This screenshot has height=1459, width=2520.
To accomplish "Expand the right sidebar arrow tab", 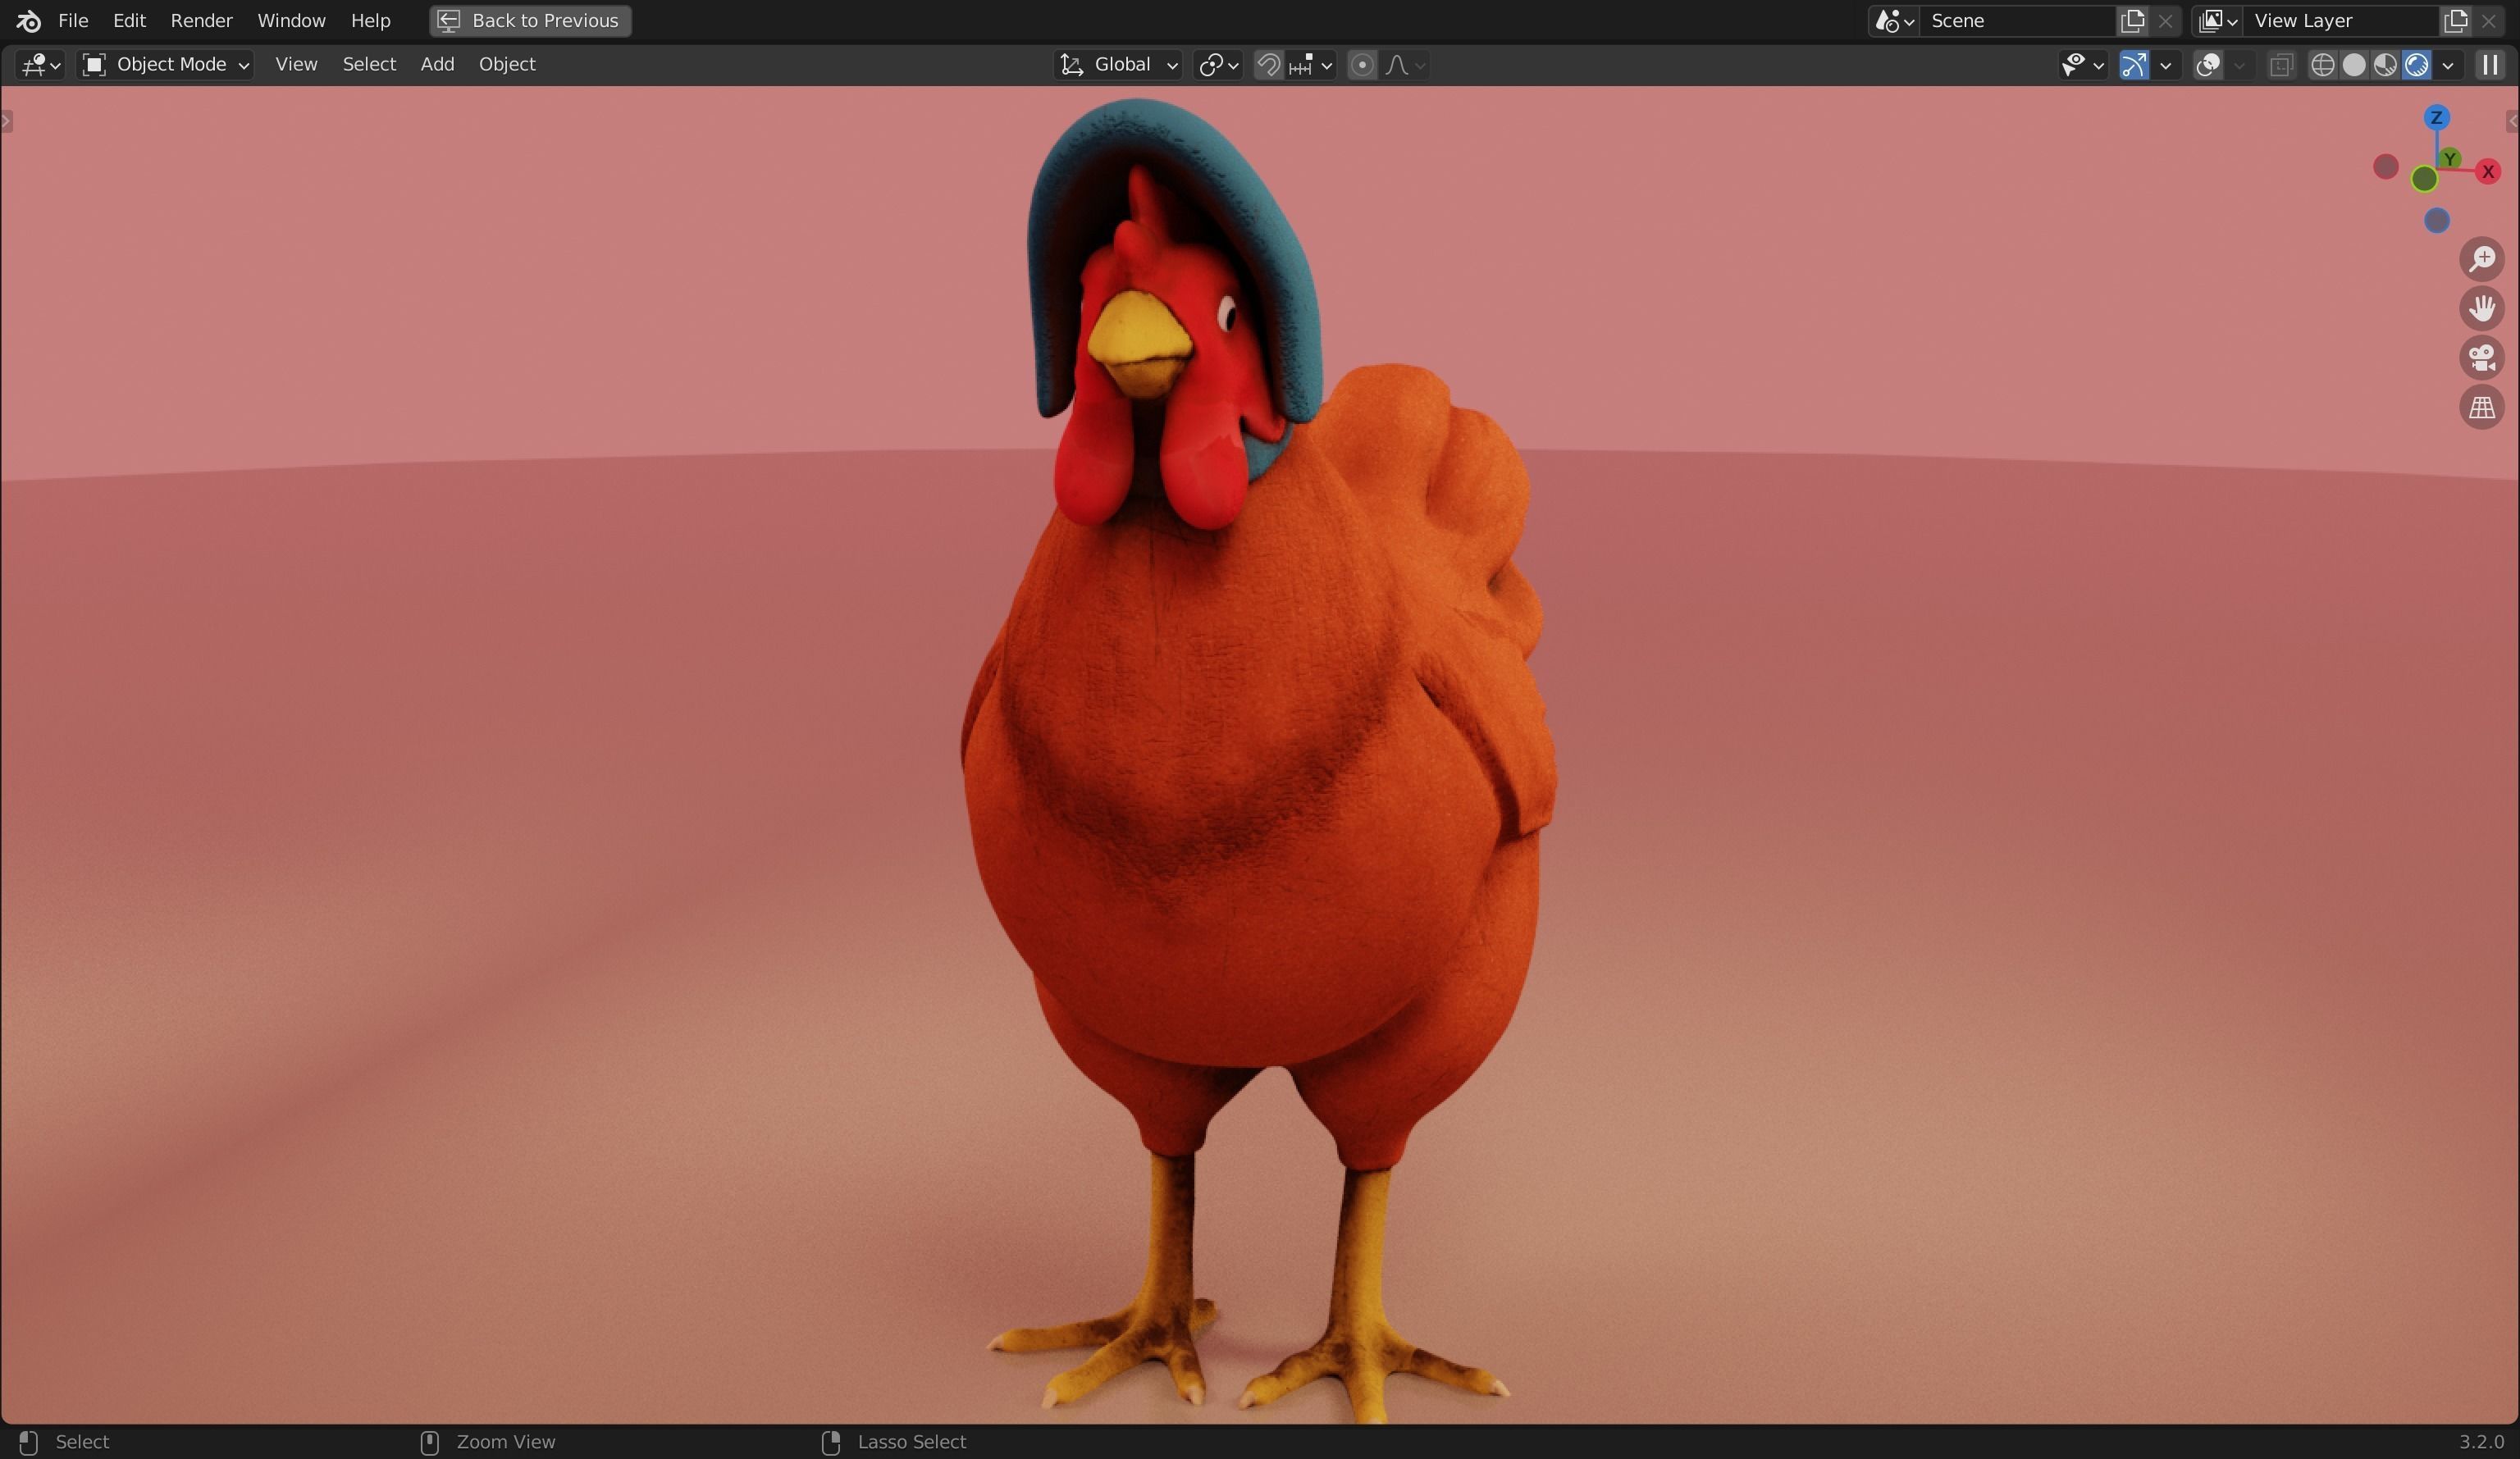I will (x=2512, y=122).
